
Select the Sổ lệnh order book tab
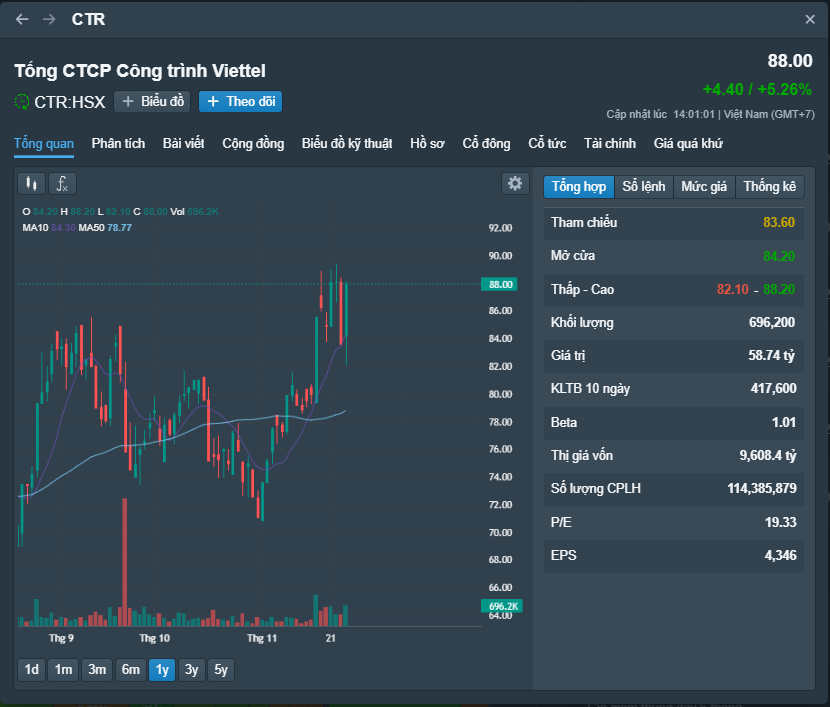coord(644,187)
